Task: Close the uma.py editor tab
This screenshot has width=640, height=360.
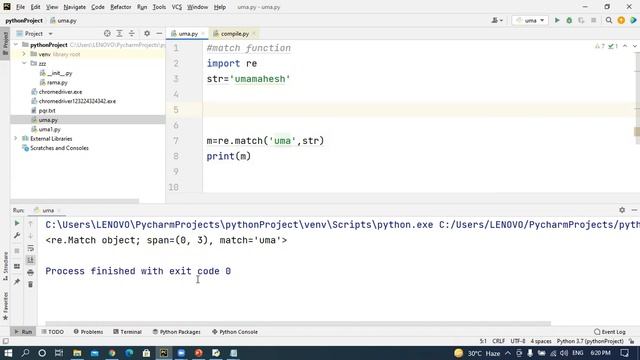Action: click(x=203, y=34)
